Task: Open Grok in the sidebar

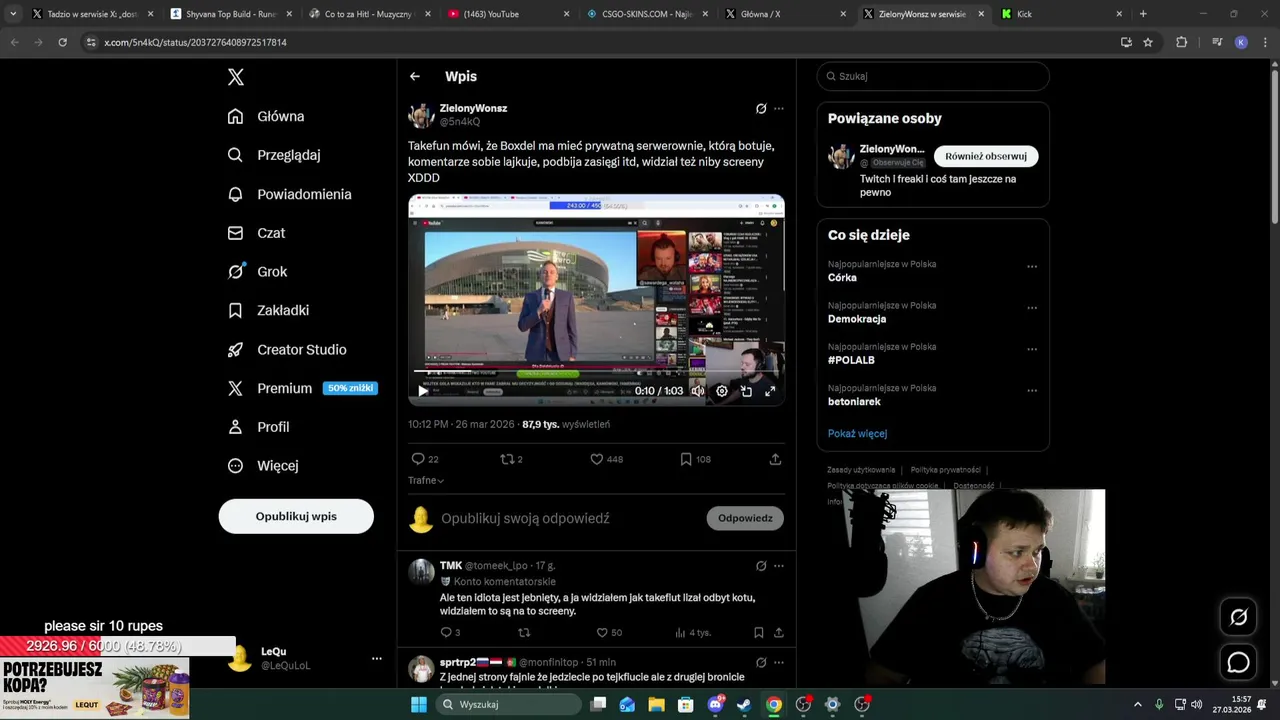Action: click(x=257, y=272)
